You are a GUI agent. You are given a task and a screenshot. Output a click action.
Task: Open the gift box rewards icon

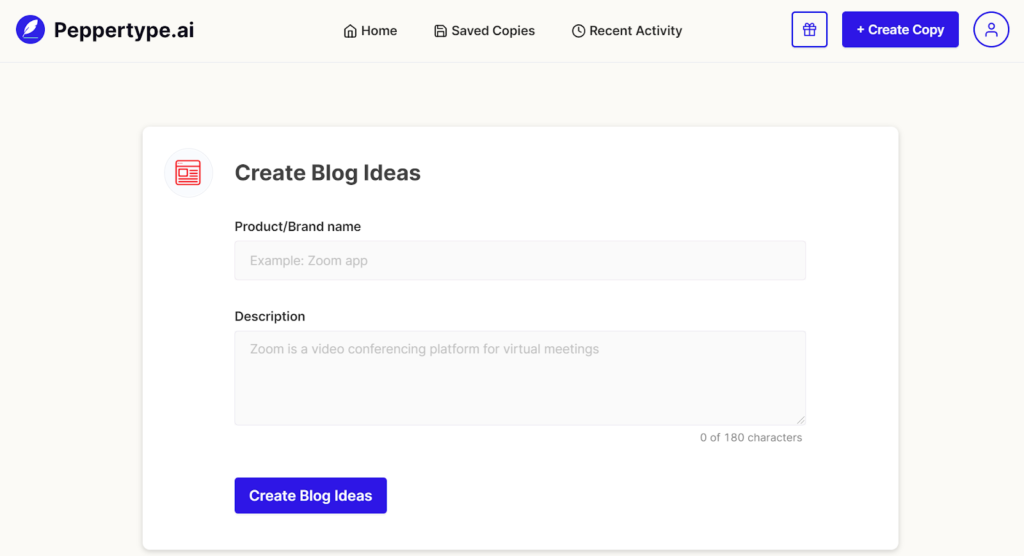(809, 30)
